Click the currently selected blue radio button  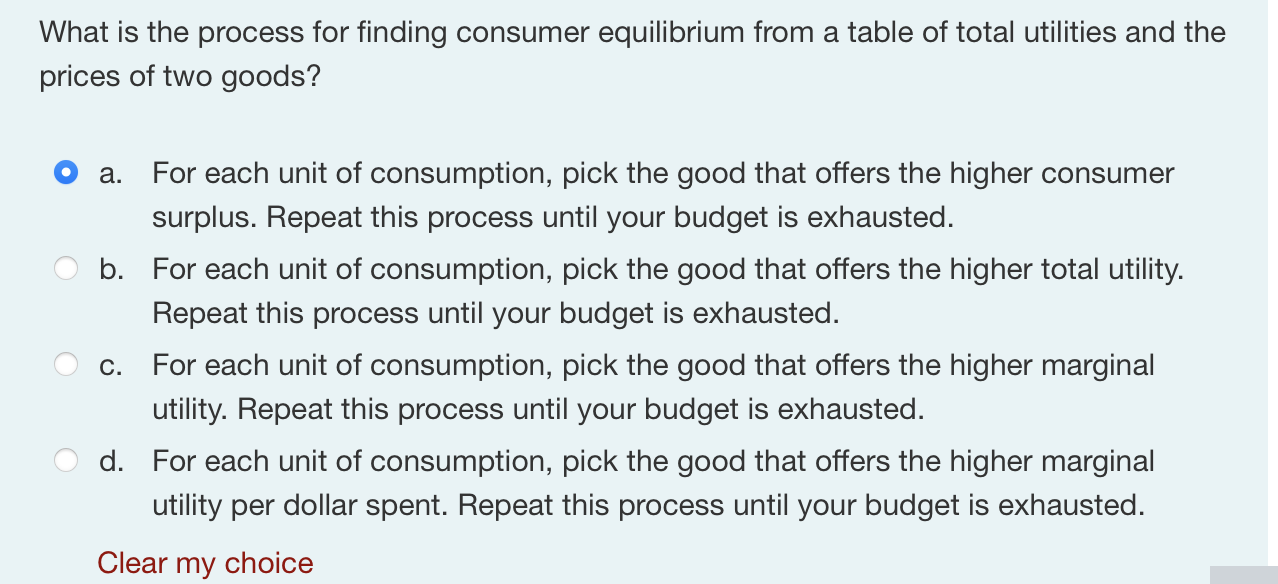65,172
